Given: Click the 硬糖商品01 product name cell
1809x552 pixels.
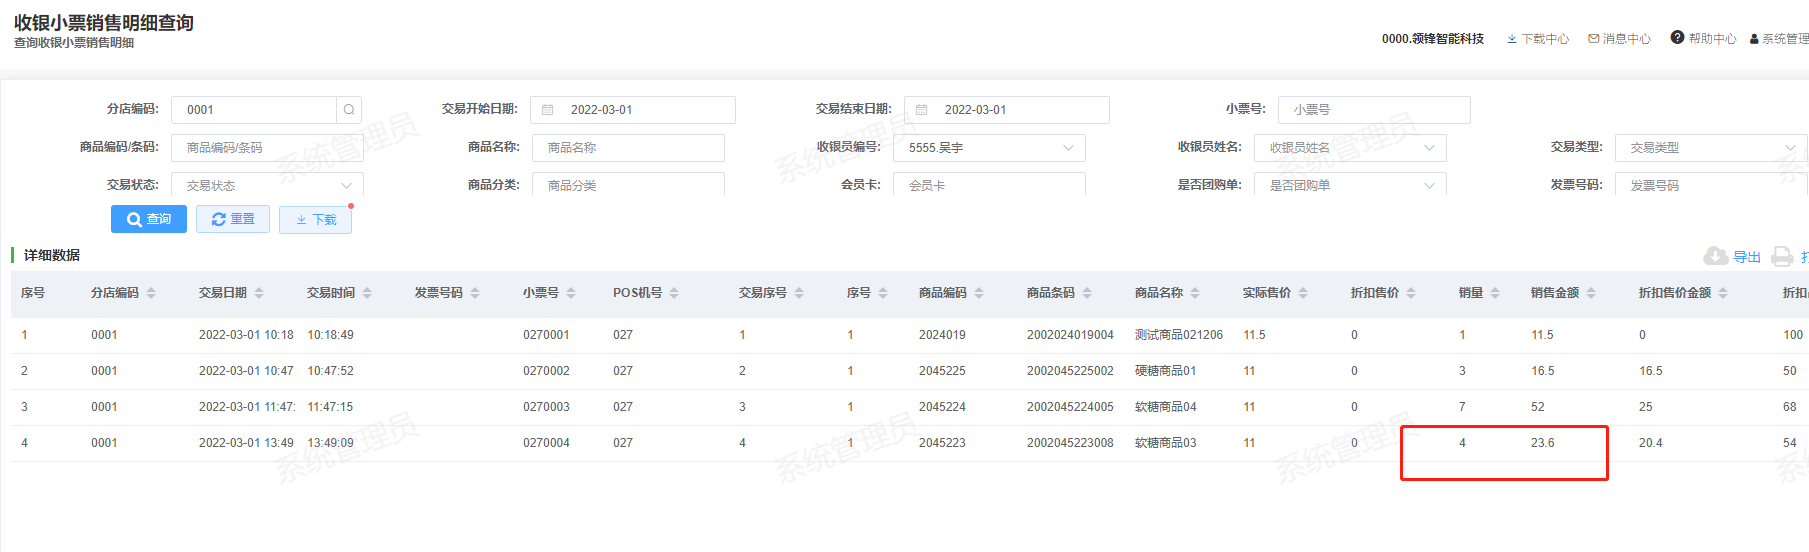Looking at the screenshot, I should pyautogui.click(x=1165, y=371).
